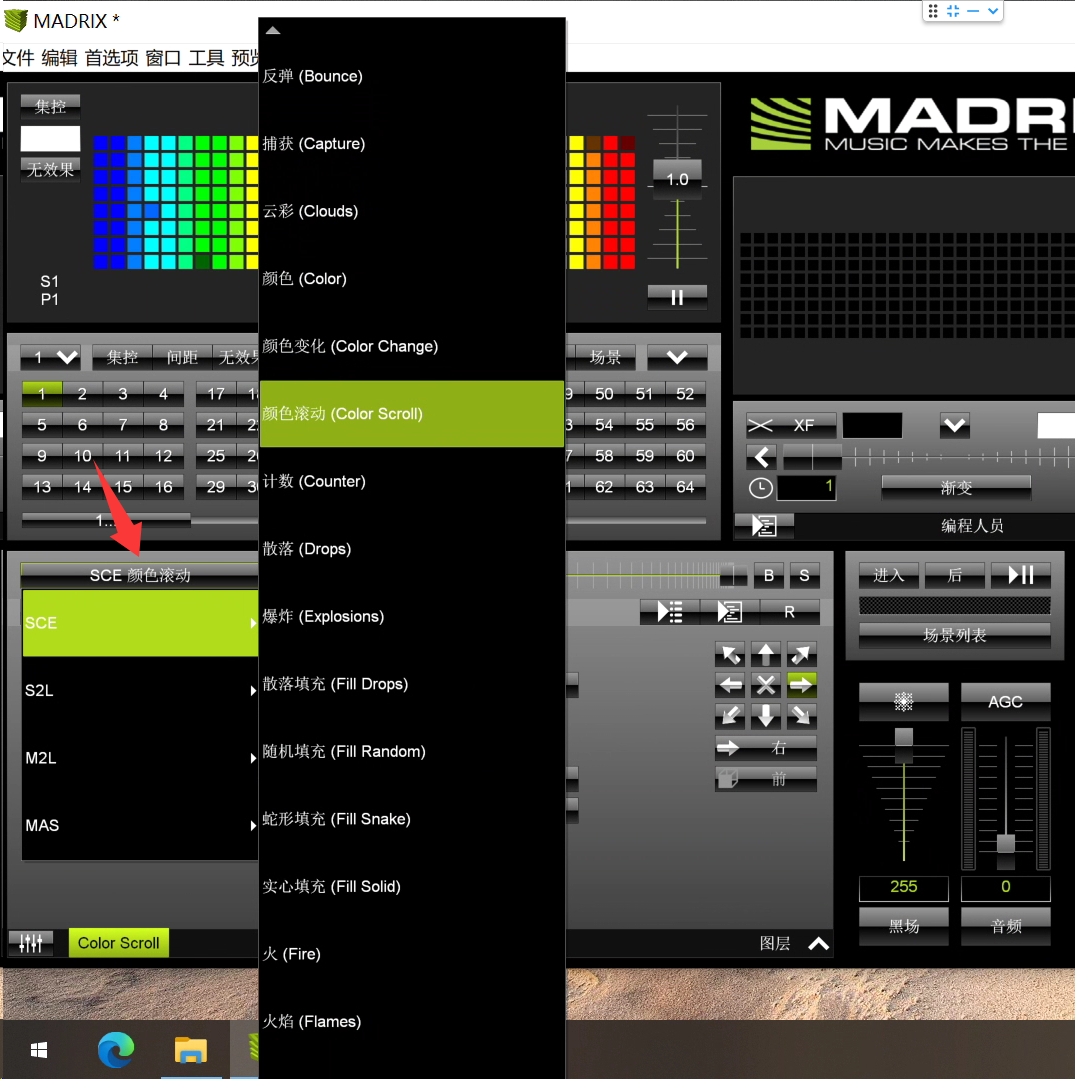Open the fade type dropdown arrow next to XF

point(955,425)
